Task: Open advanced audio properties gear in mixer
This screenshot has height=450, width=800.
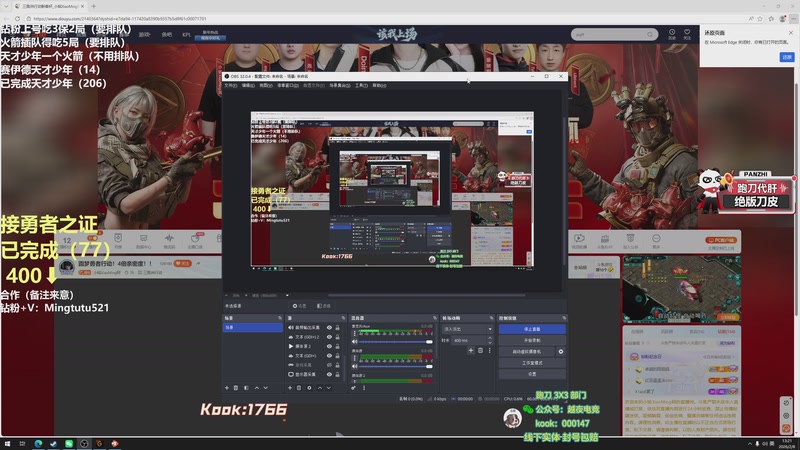Action: pyautogui.click(x=353, y=388)
